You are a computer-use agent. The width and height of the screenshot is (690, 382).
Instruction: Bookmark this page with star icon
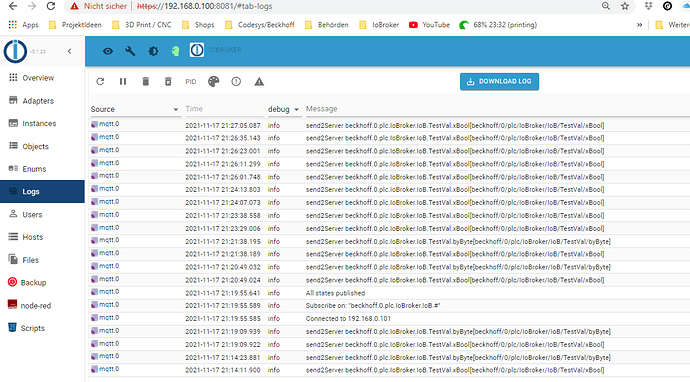click(625, 6)
